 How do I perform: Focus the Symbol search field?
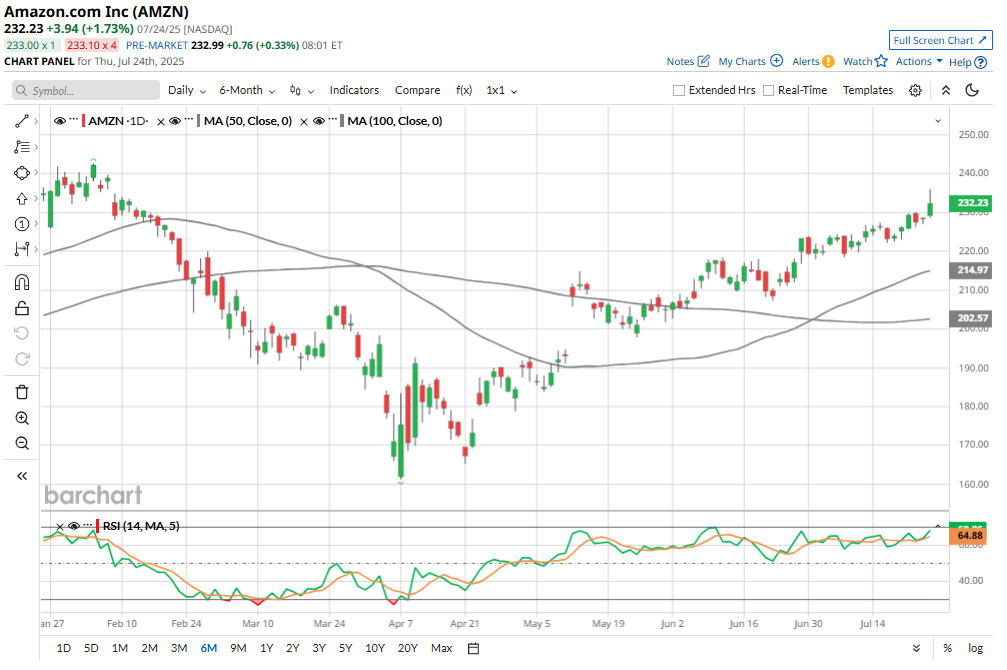[x=86, y=91]
